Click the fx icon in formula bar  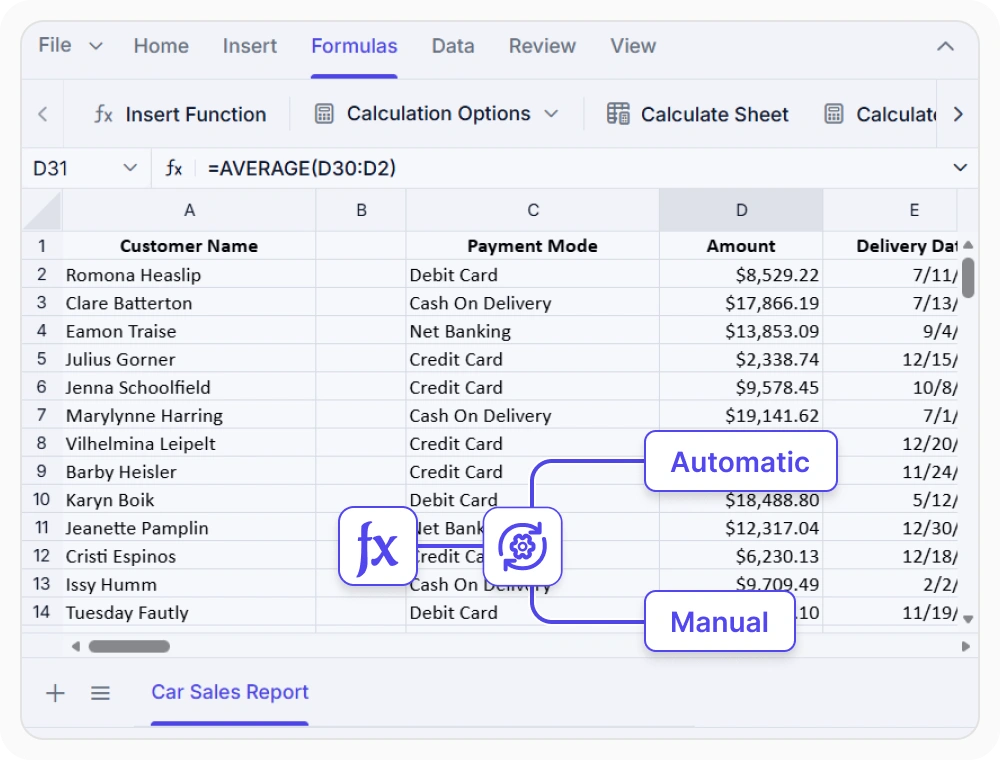174,168
